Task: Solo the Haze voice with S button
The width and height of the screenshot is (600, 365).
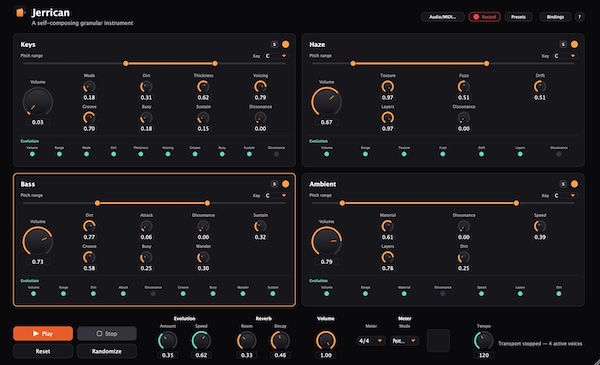Action: [x=563, y=44]
